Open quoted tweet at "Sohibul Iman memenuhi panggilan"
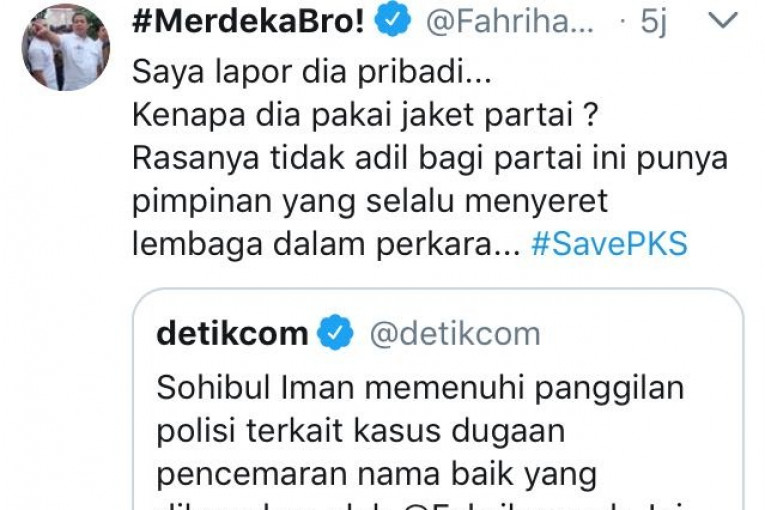This screenshot has width=765, height=510. point(420,388)
